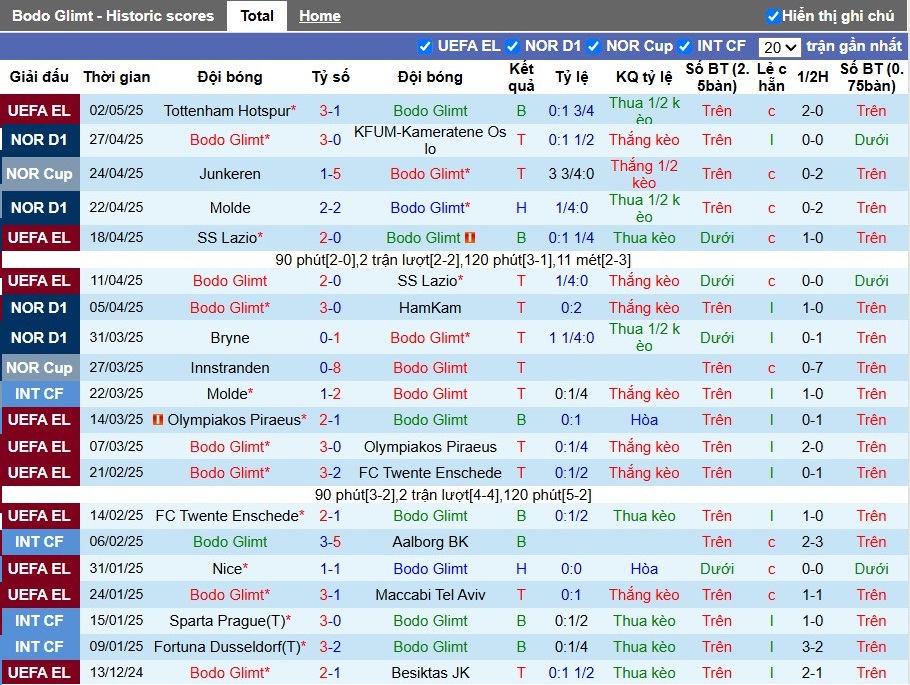
Task: Click the red card icon beside Olympiakos Piraeus on 14/03/25
Action: coord(157,419)
